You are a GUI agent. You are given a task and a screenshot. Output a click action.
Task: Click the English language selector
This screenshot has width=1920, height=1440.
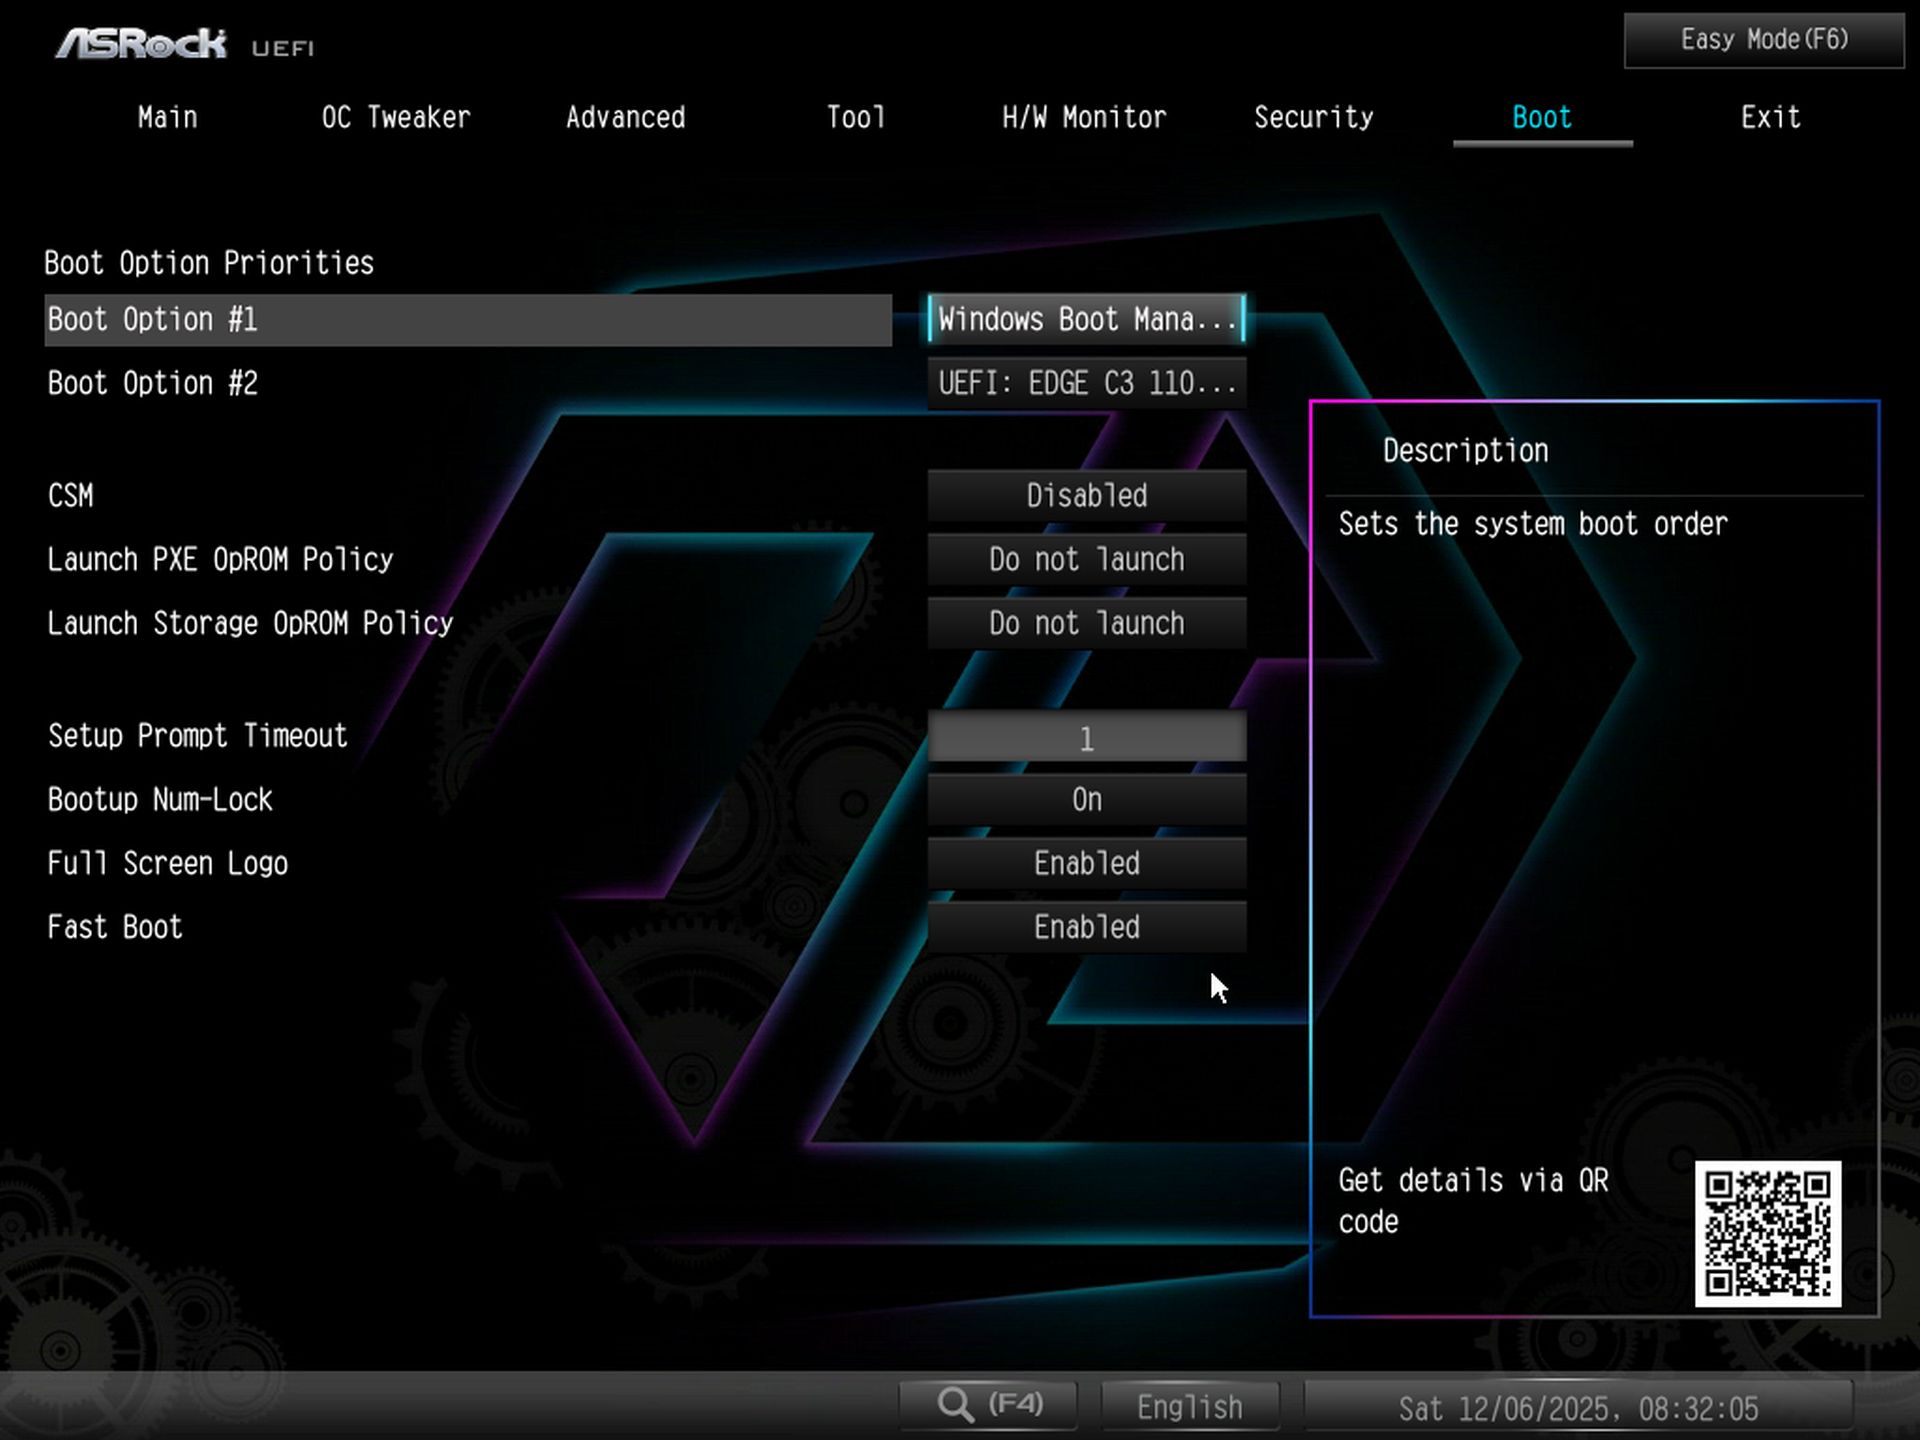point(1188,1405)
